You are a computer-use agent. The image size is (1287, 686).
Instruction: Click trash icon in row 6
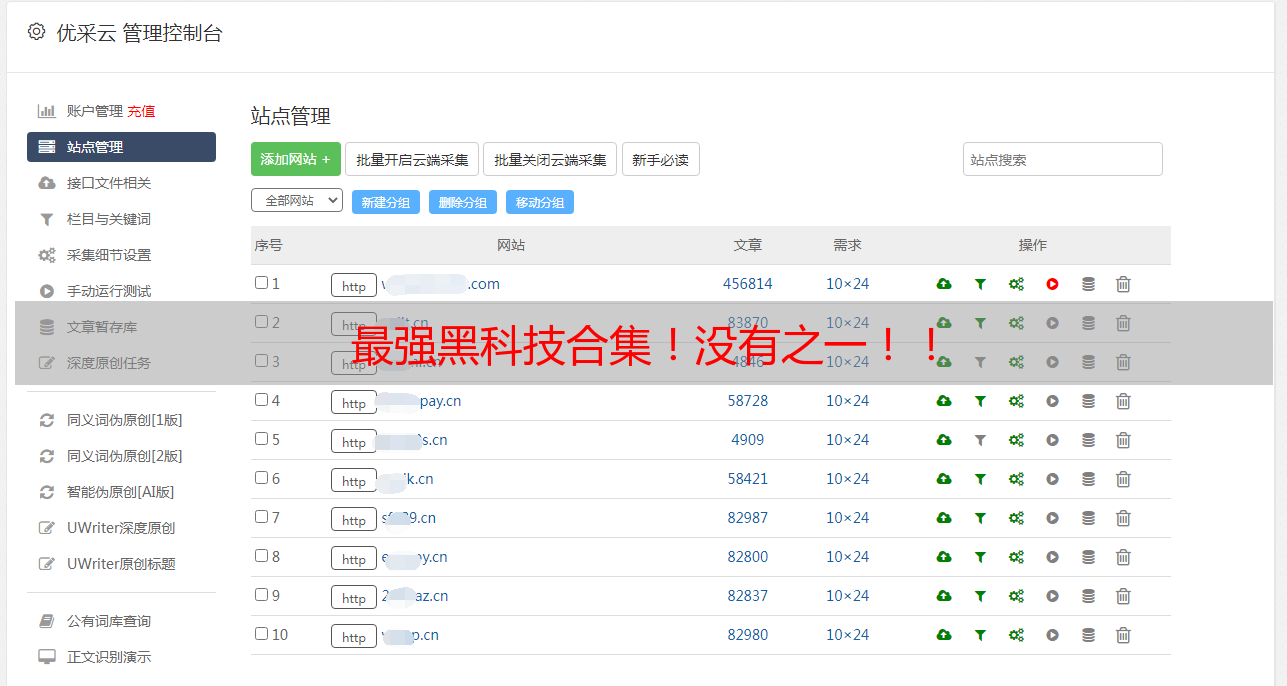1123,479
